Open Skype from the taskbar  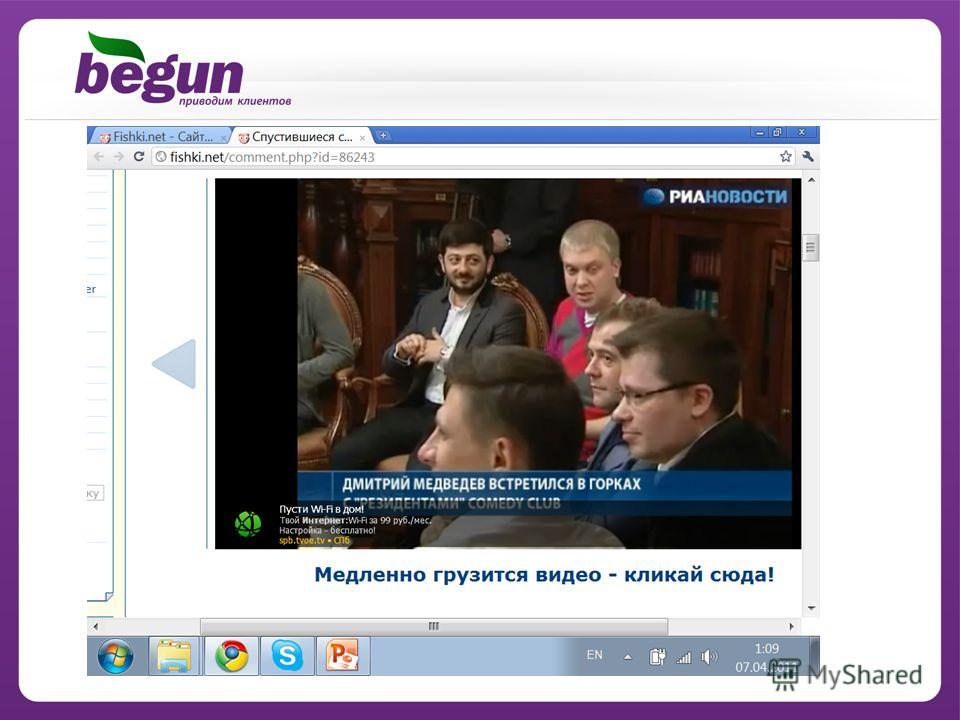pyautogui.click(x=287, y=656)
